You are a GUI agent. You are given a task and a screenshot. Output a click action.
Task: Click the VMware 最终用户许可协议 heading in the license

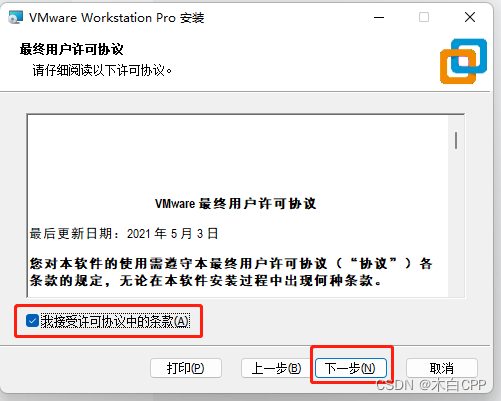[x=236, y=203]
